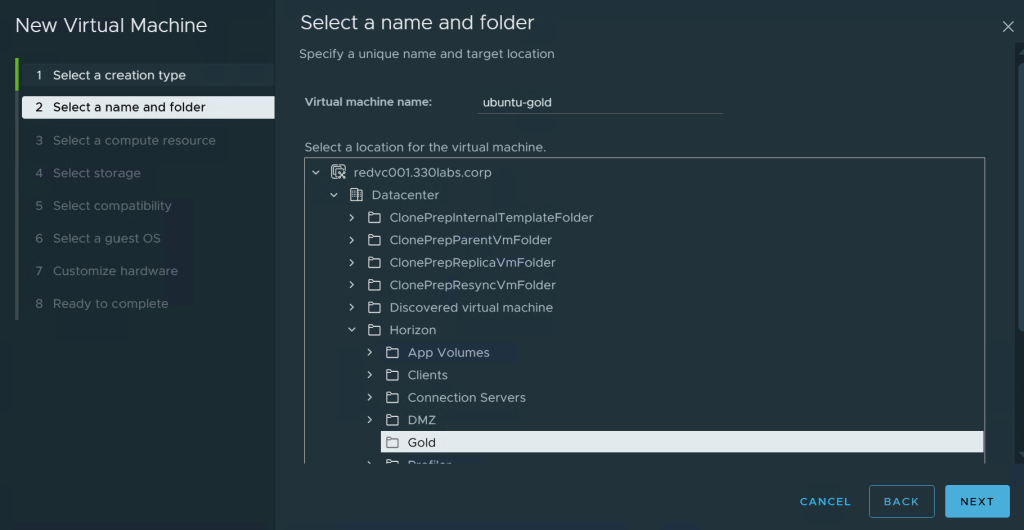Select the Horizon folder row
This screenshot has height=530, width=1024.
413,330
